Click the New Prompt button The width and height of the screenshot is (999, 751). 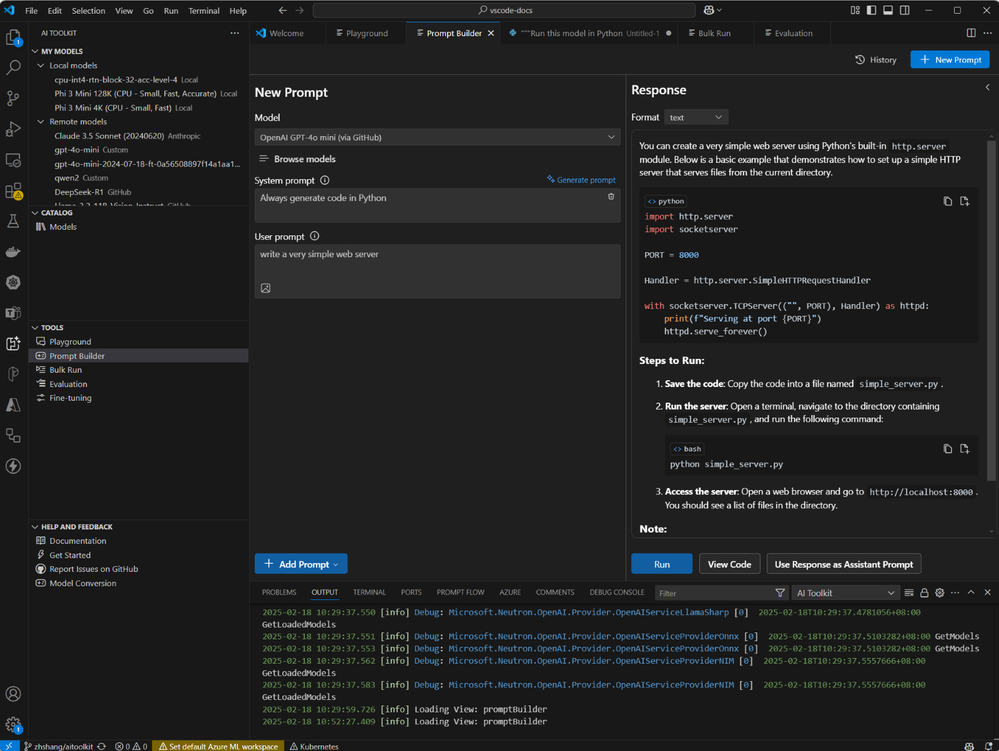coord(950,59)
